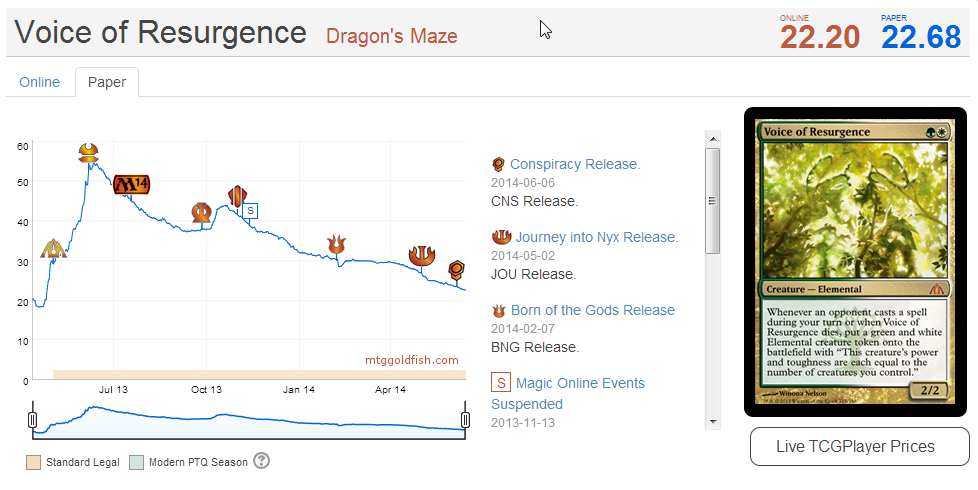Screen dimensions: 978x490
Task: Open the Dragon's Maze set link
Action: (391, 37)
